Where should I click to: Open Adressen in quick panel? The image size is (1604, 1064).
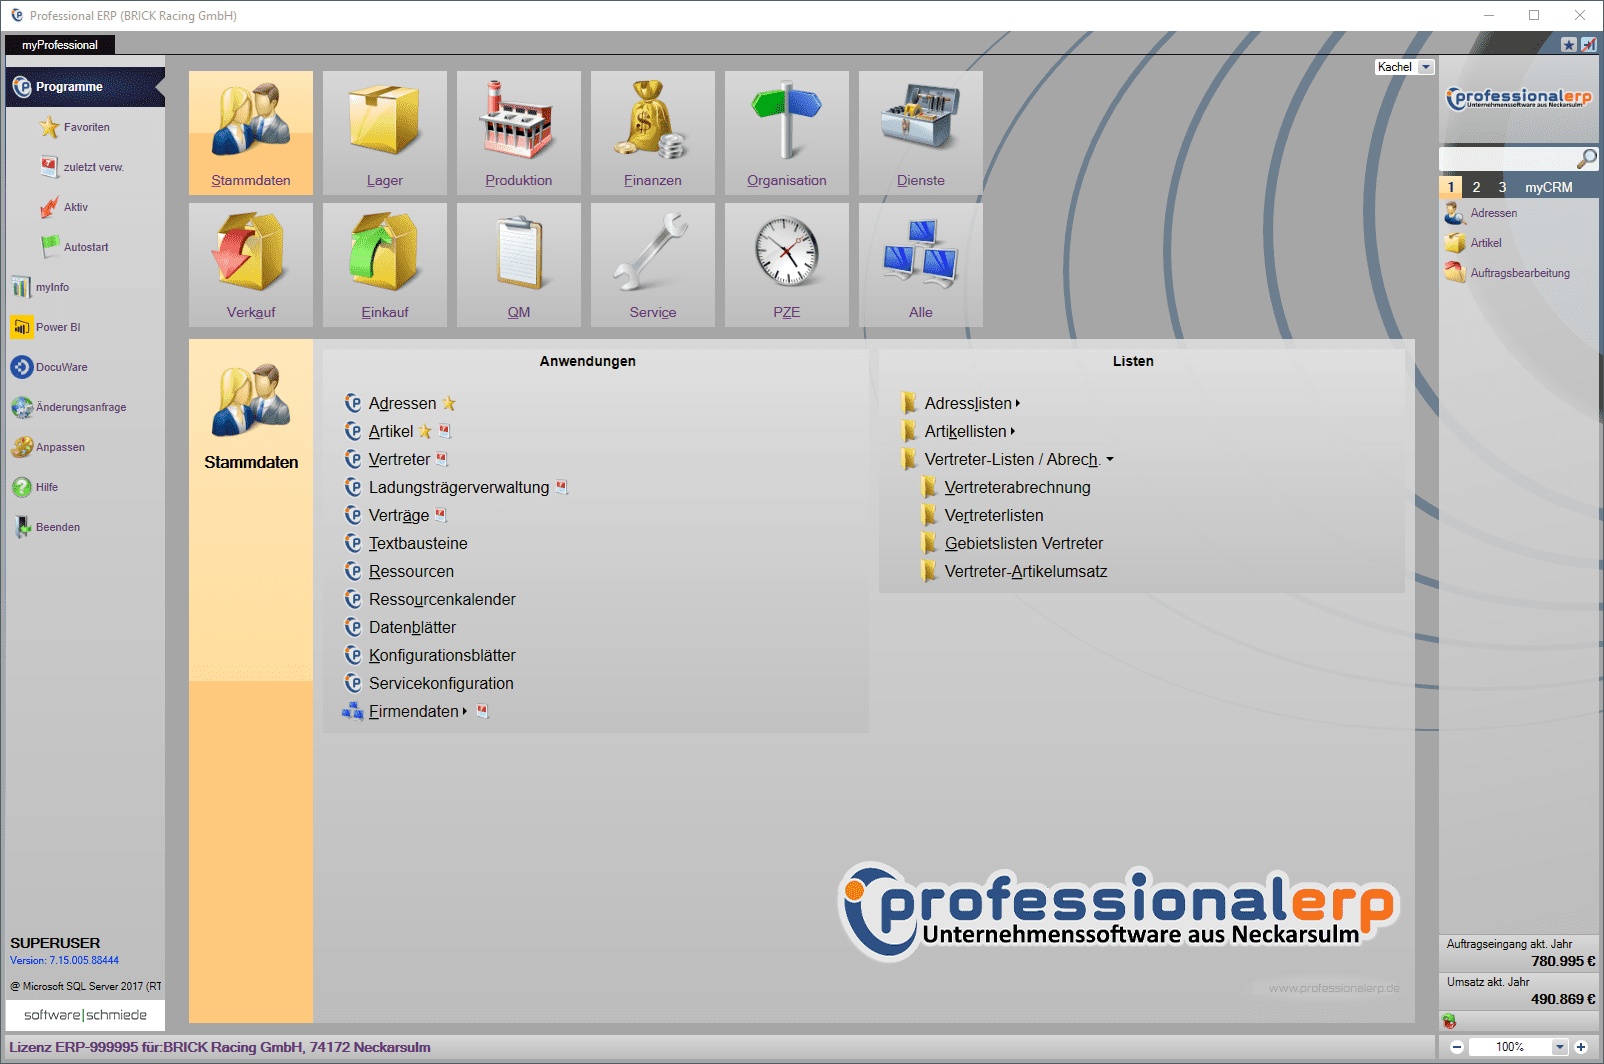(1481, 213)
